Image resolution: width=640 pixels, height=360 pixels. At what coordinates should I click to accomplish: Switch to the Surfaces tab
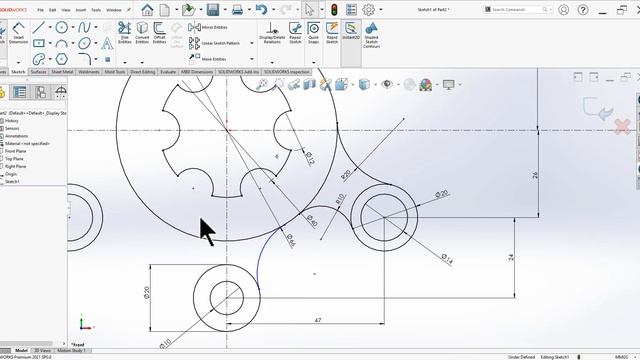[x=38, y=72]
